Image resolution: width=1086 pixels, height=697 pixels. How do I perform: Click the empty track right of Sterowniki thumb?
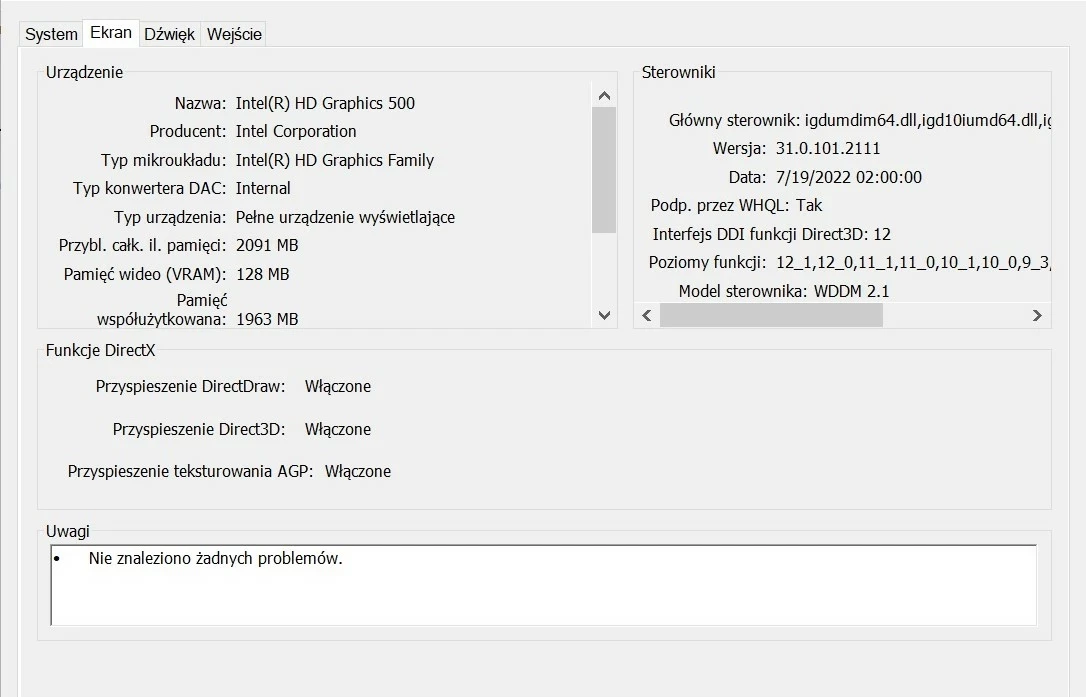954,315
